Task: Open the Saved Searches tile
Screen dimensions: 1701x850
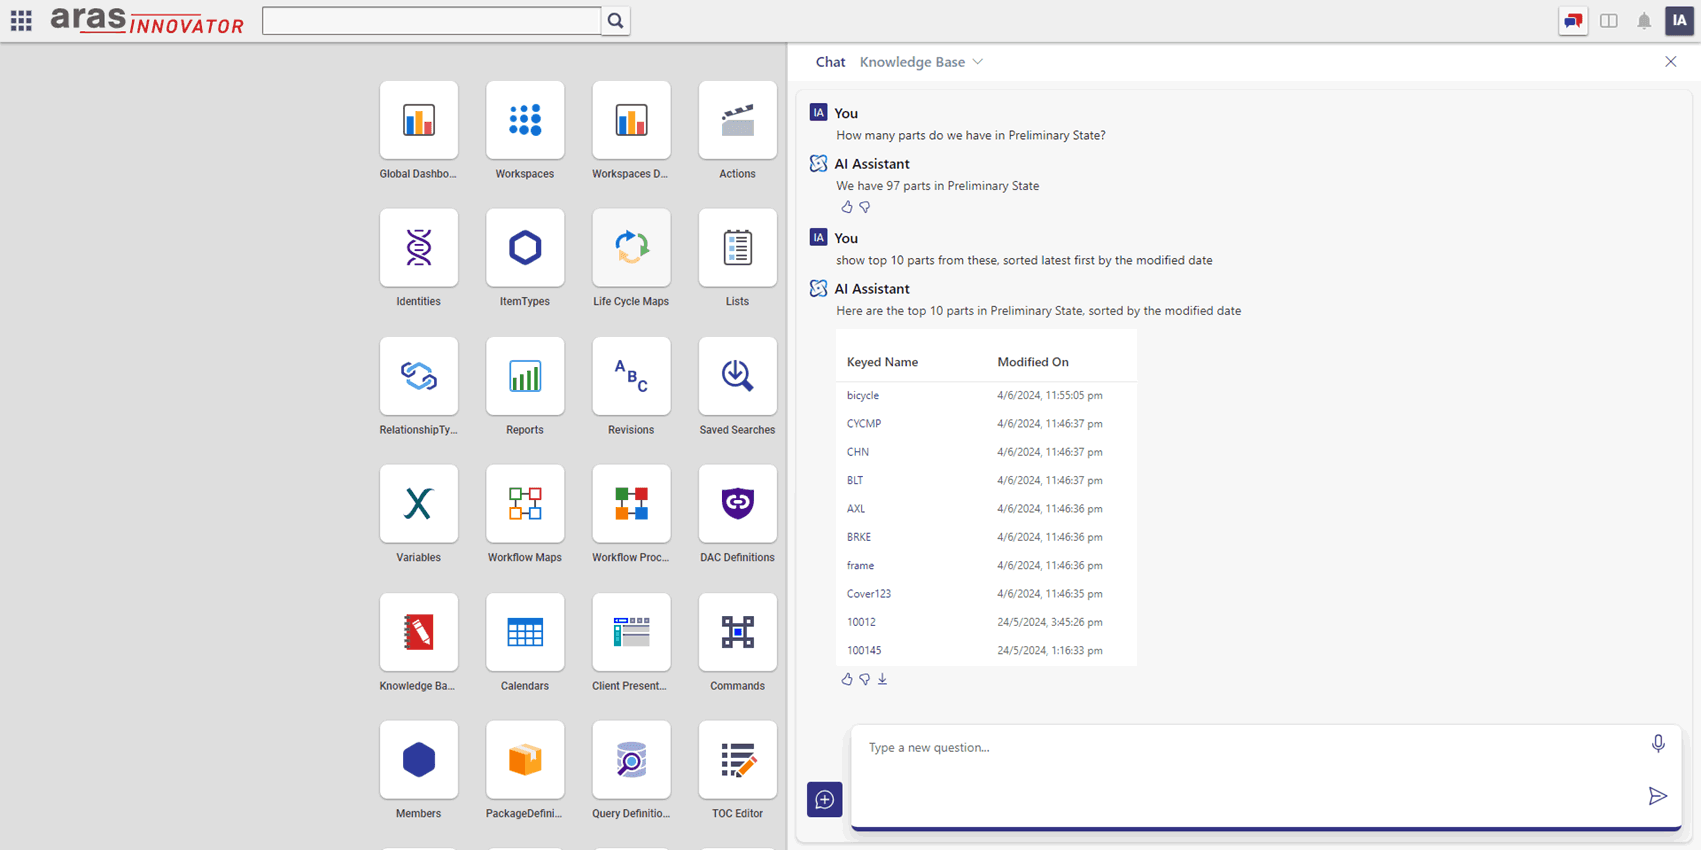Action: click(x=737, y=376)
